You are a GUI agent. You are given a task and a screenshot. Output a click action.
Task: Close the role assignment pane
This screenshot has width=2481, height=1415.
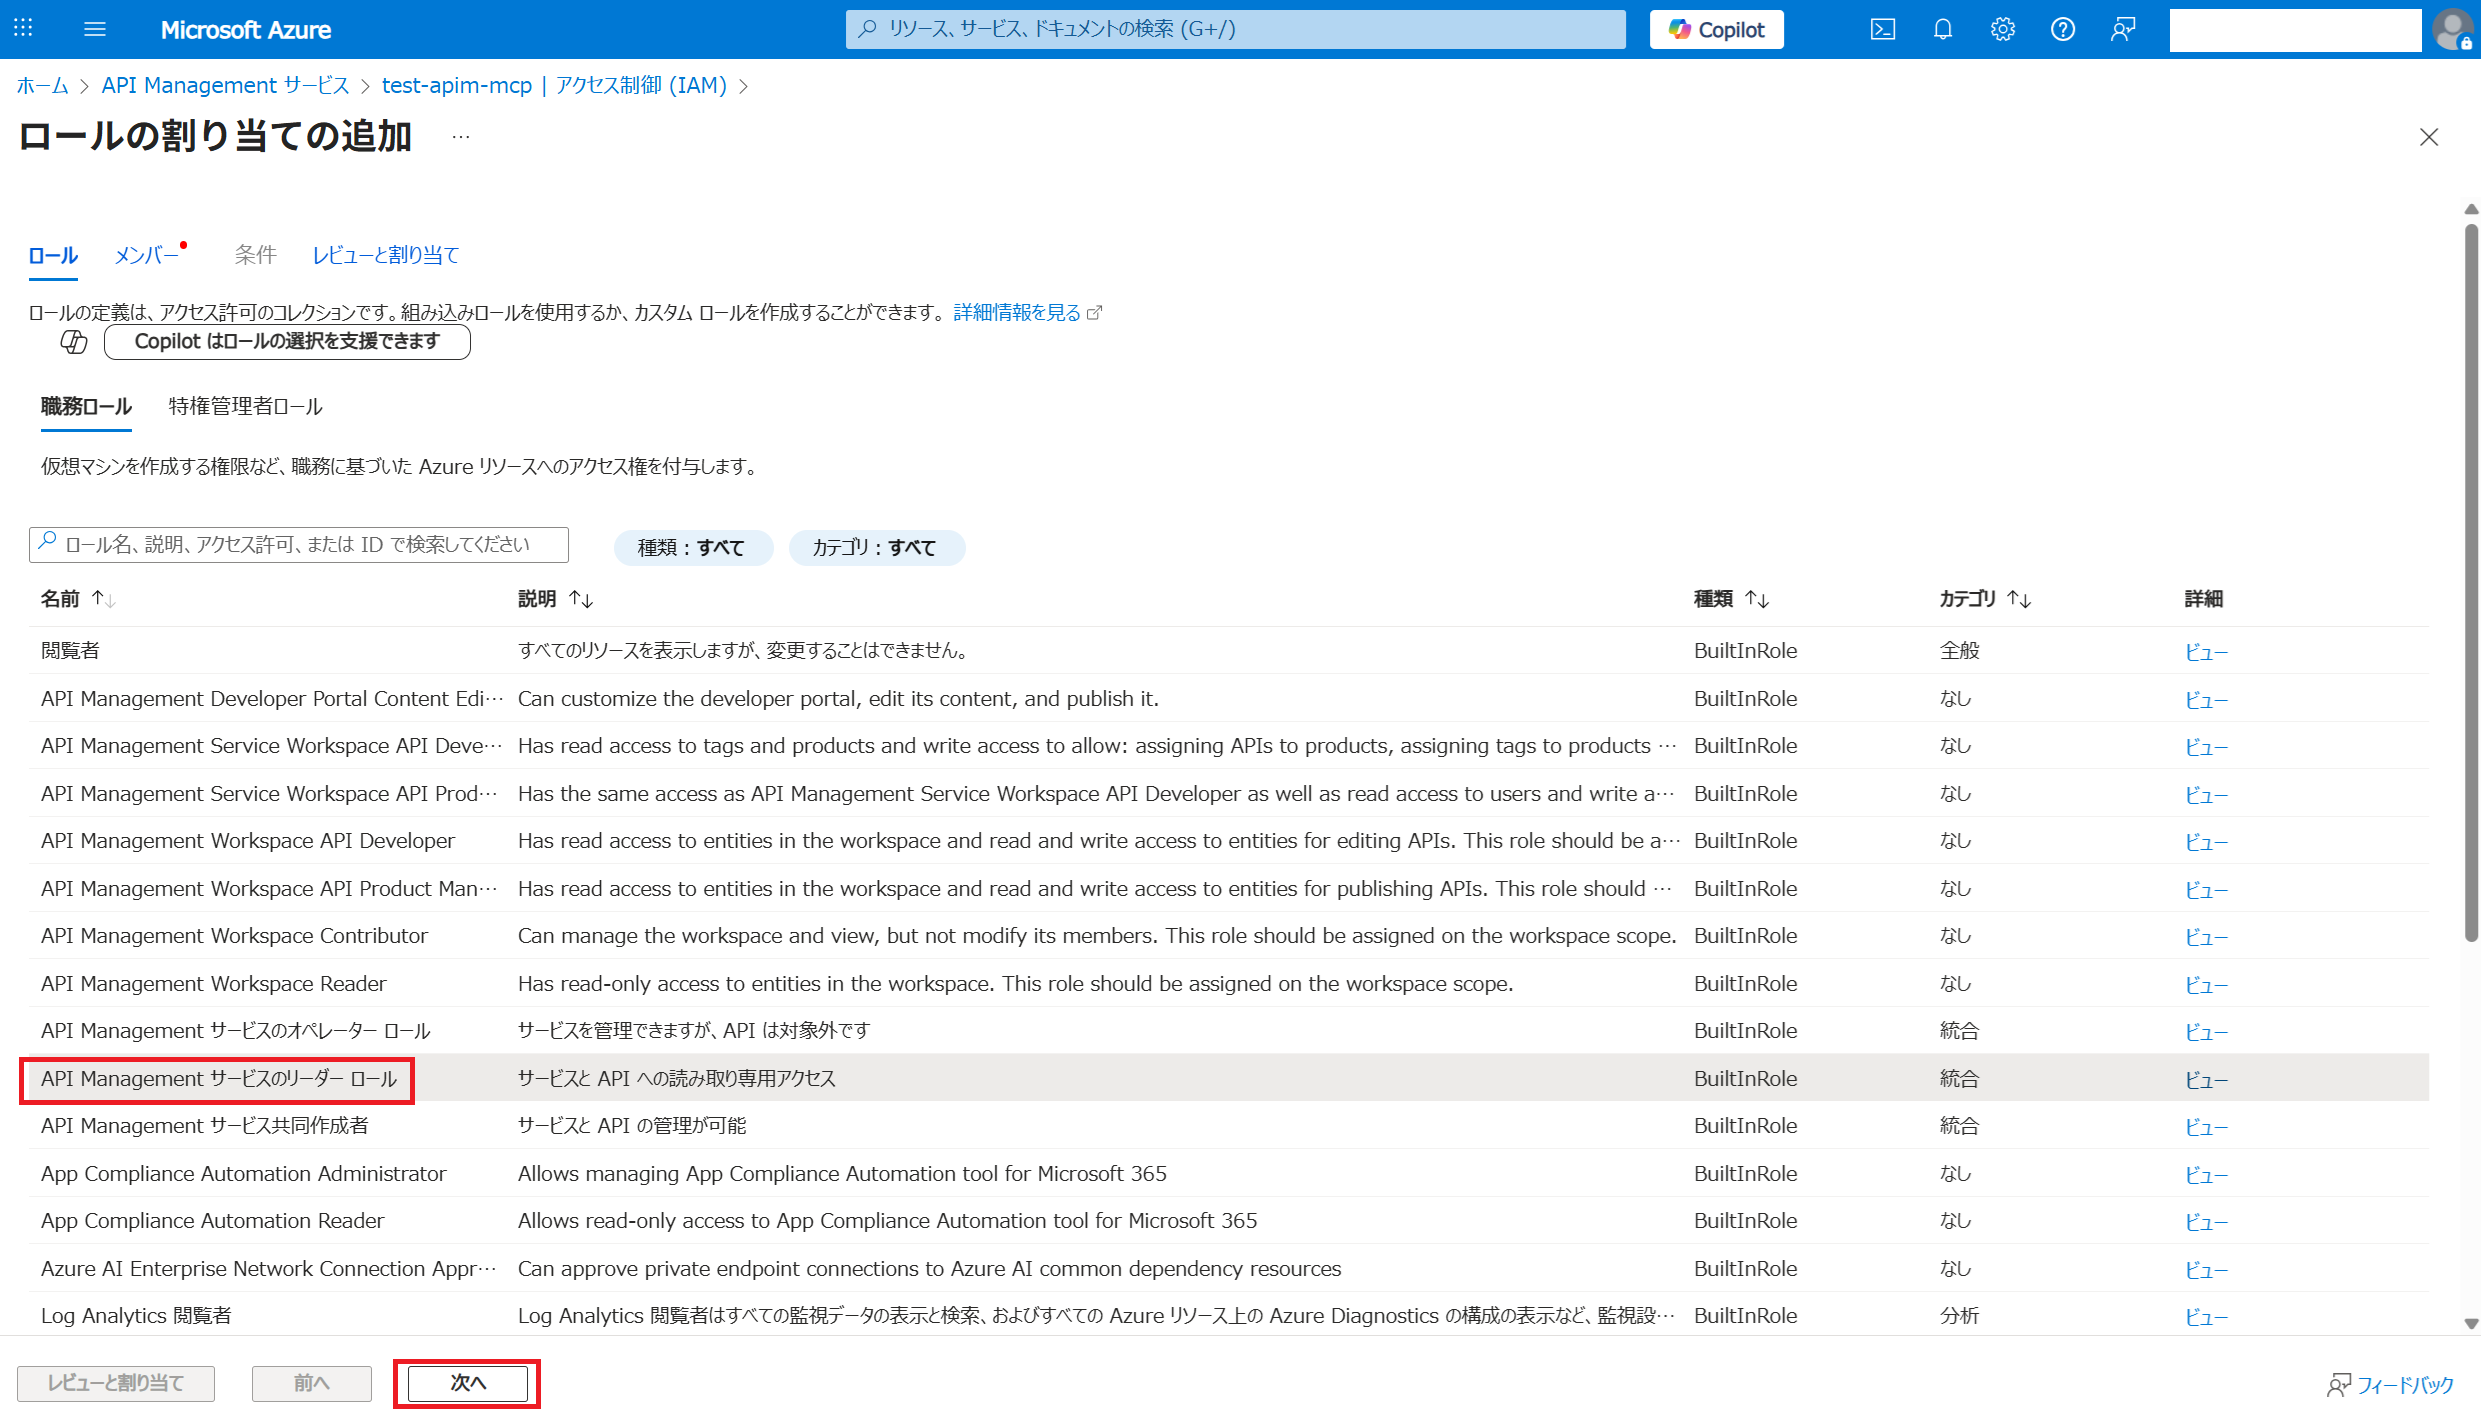pyautogui.click(x=2428, y=137)
